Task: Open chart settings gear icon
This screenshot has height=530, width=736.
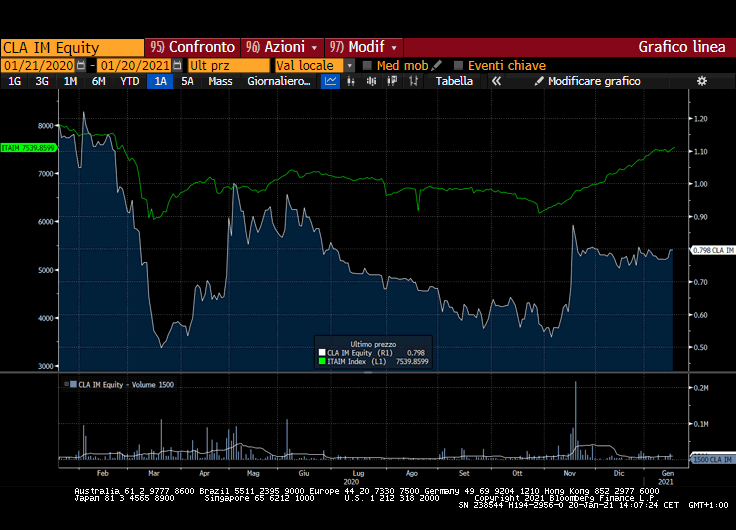Action: (701, 81)
